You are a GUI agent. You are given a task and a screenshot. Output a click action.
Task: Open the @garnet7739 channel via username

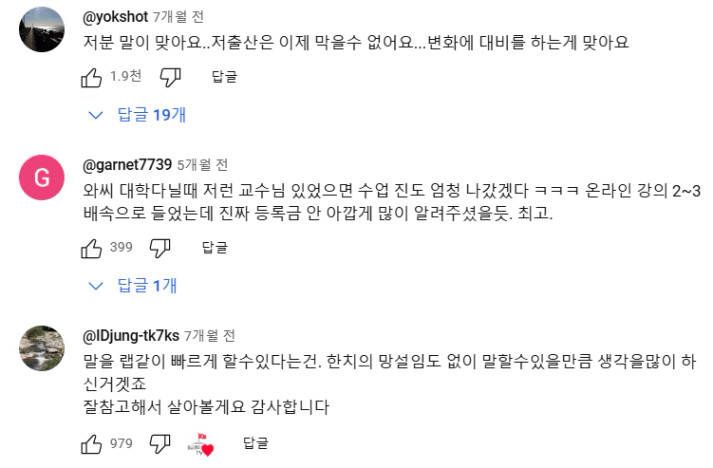pyautogui.click(x=126, y=164)
